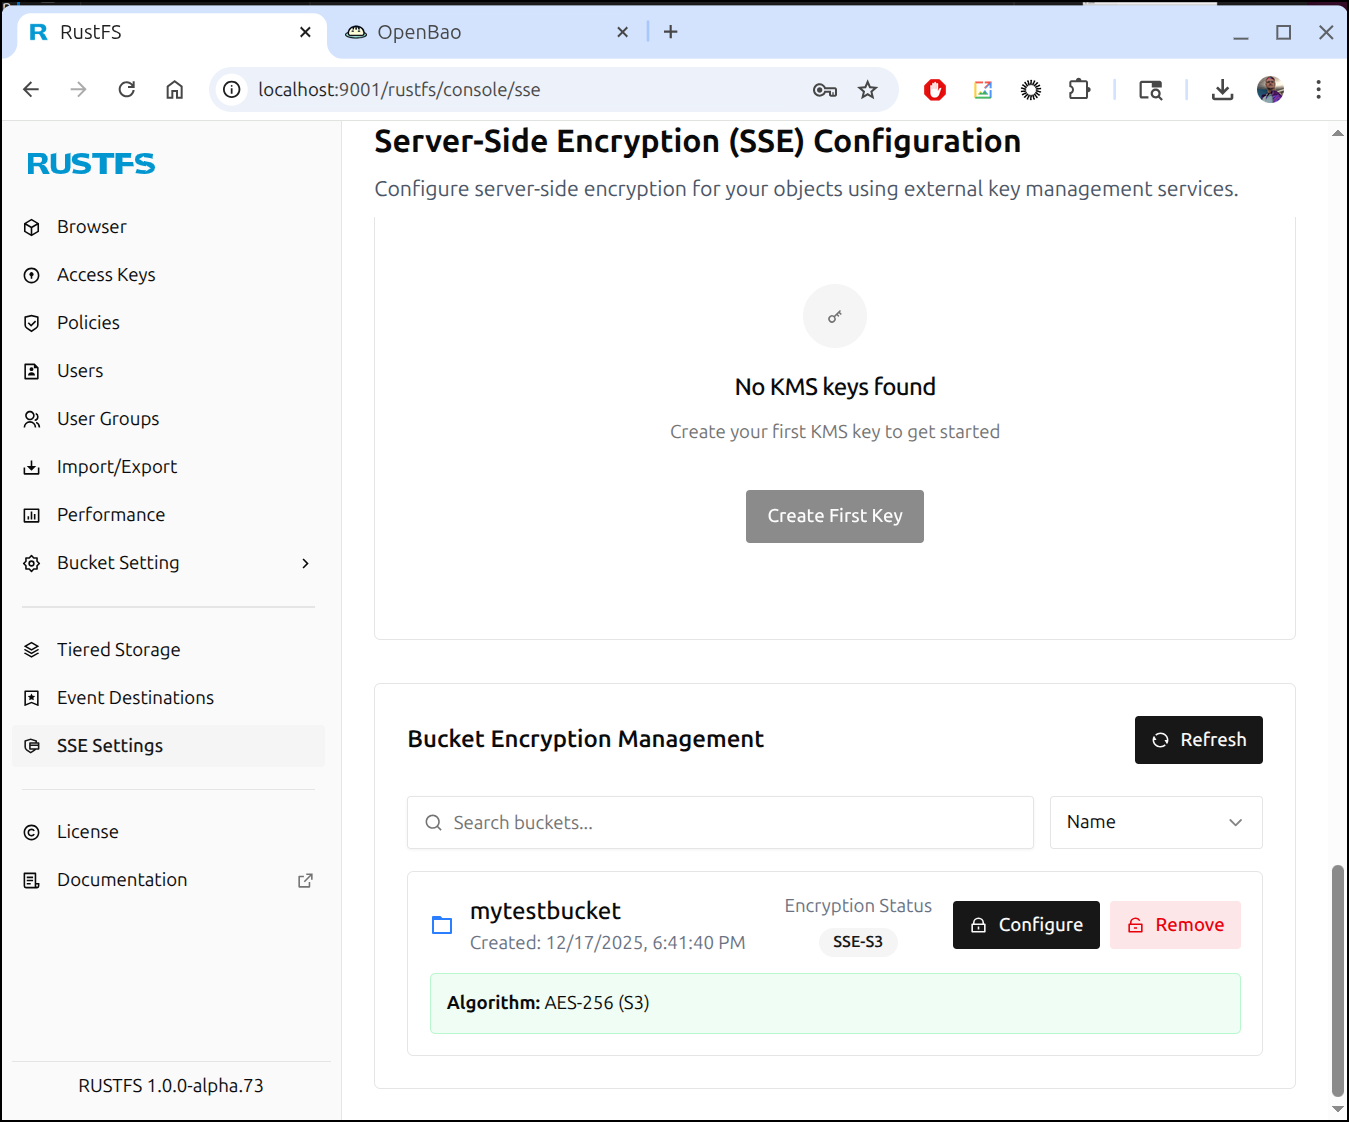Click the Users icon in sidebar
The image size is (1349, 1122).
pos(32,371)
